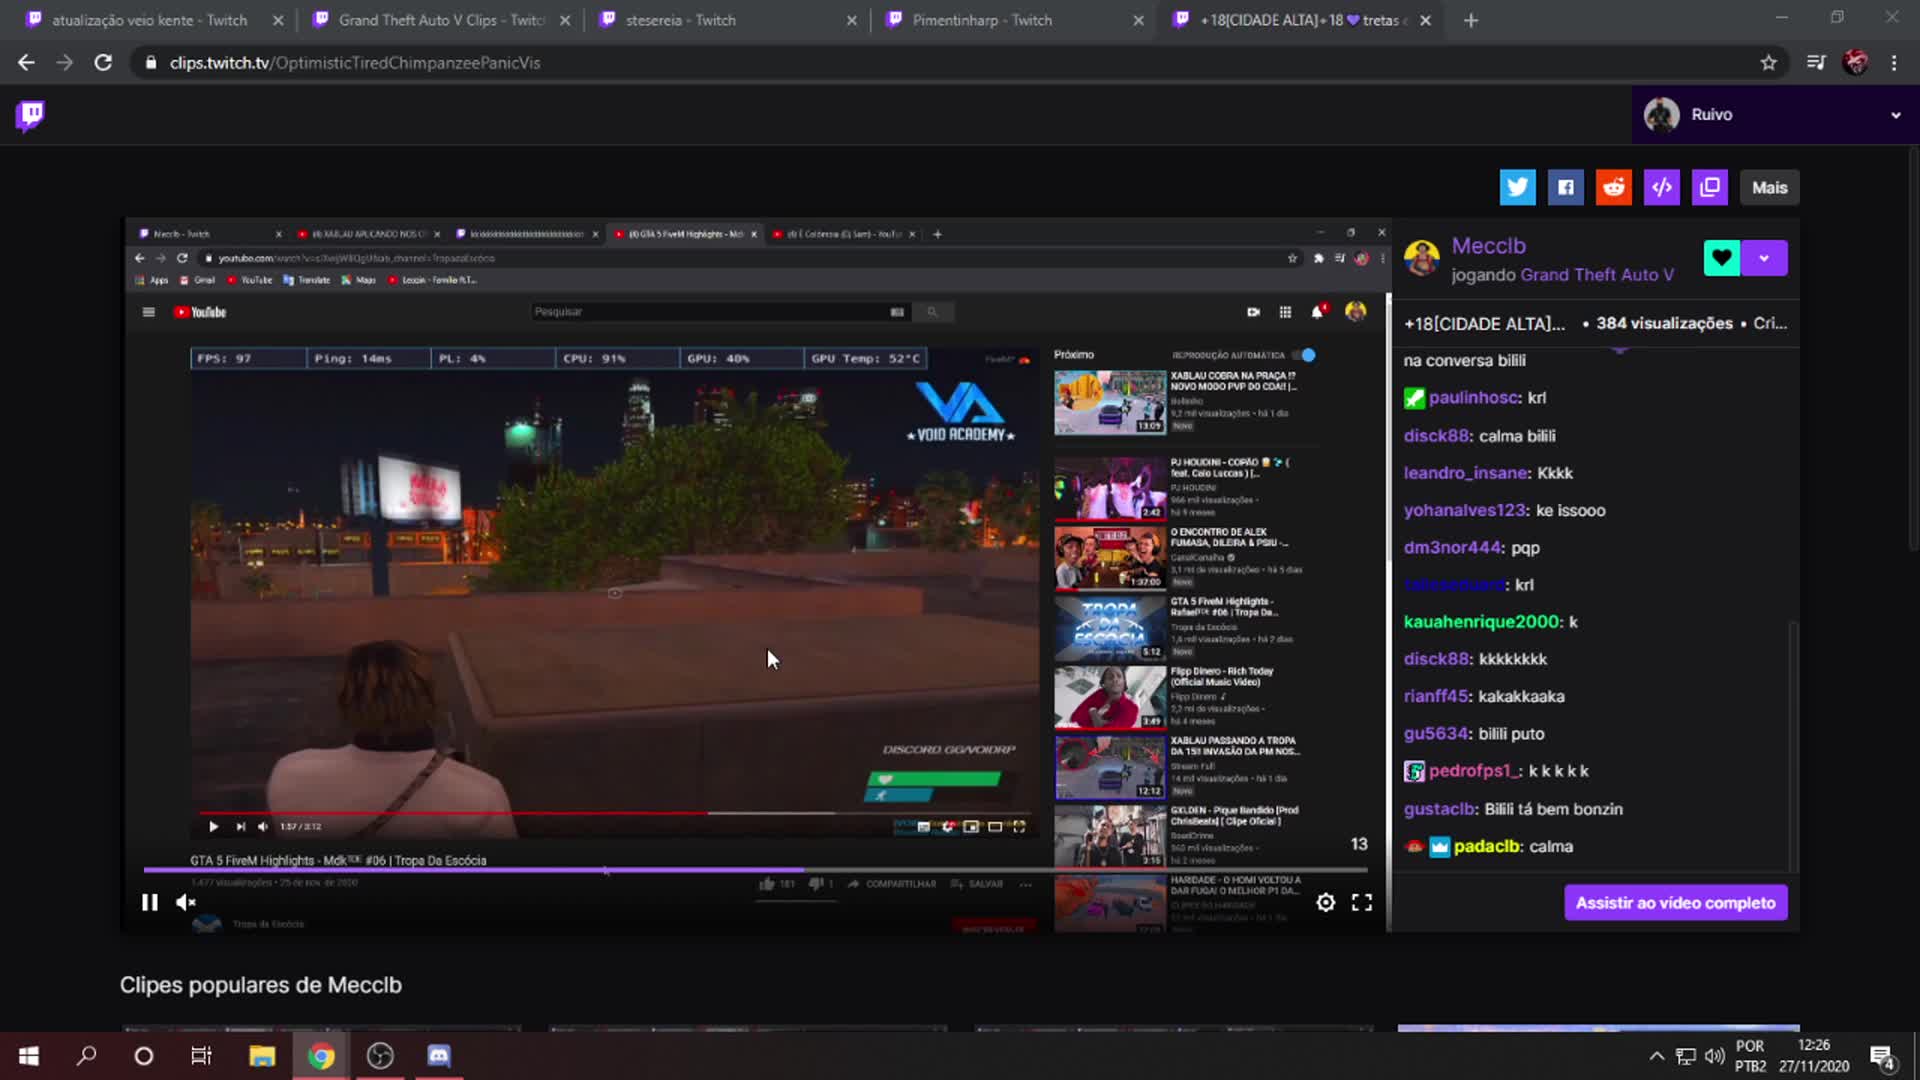Open Windows search from taskbar
Image resolution: width=1920 pixels, height=1080 pixels.
click(x=87, y=1056)
